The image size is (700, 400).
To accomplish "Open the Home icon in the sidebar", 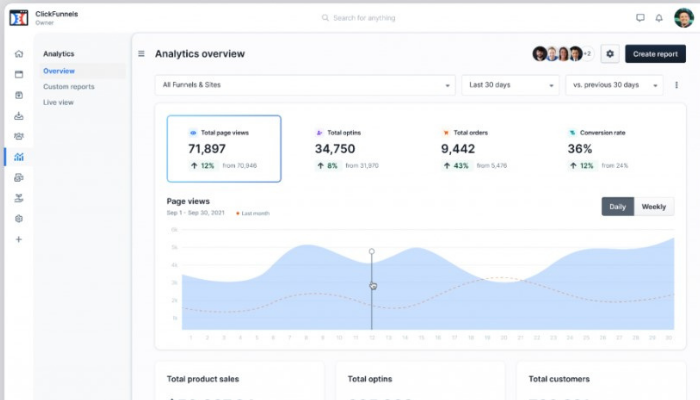I will [19, 54].
